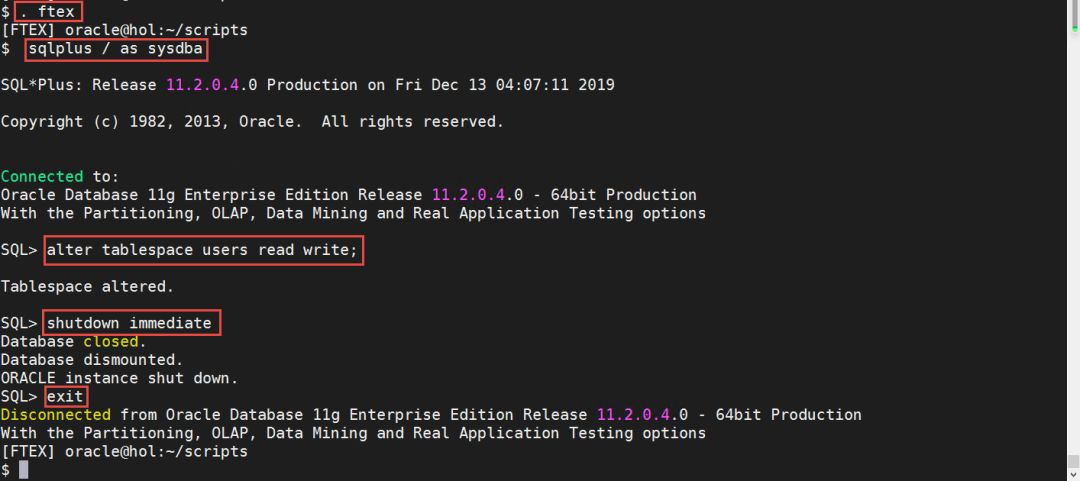Click the highlighted '. ftex' command

point(49,11)
